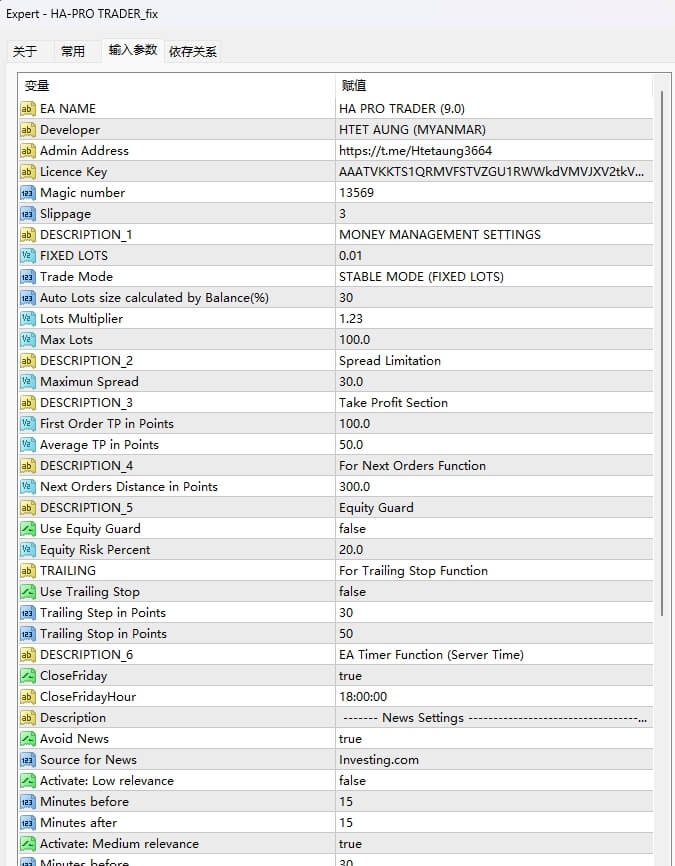Image resolution: width=675 pixels, height=866 pixels.
Task: Open Source for News Investing.com dropdown
Action: pos(379,759)
